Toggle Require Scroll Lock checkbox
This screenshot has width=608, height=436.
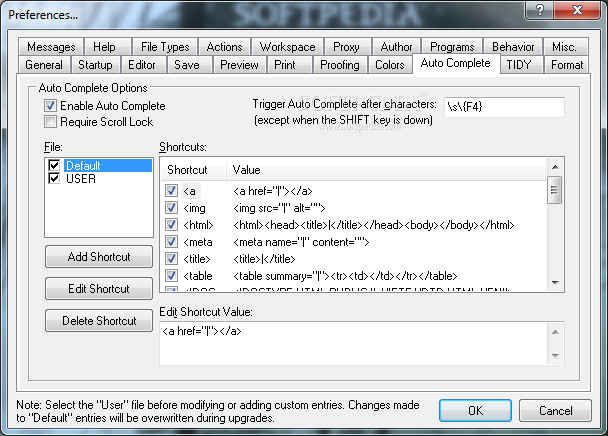[50, 121]
